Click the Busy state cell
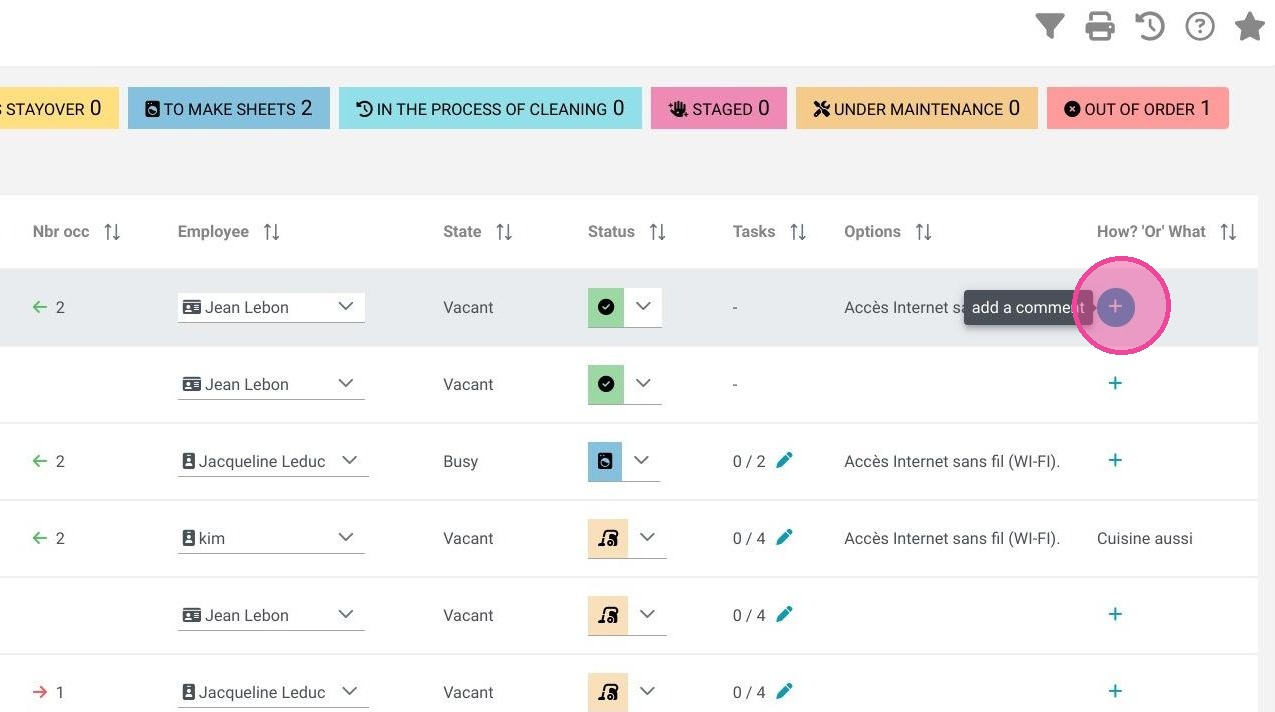Screen dimensions: 1275x712 [x=461, y=461]
